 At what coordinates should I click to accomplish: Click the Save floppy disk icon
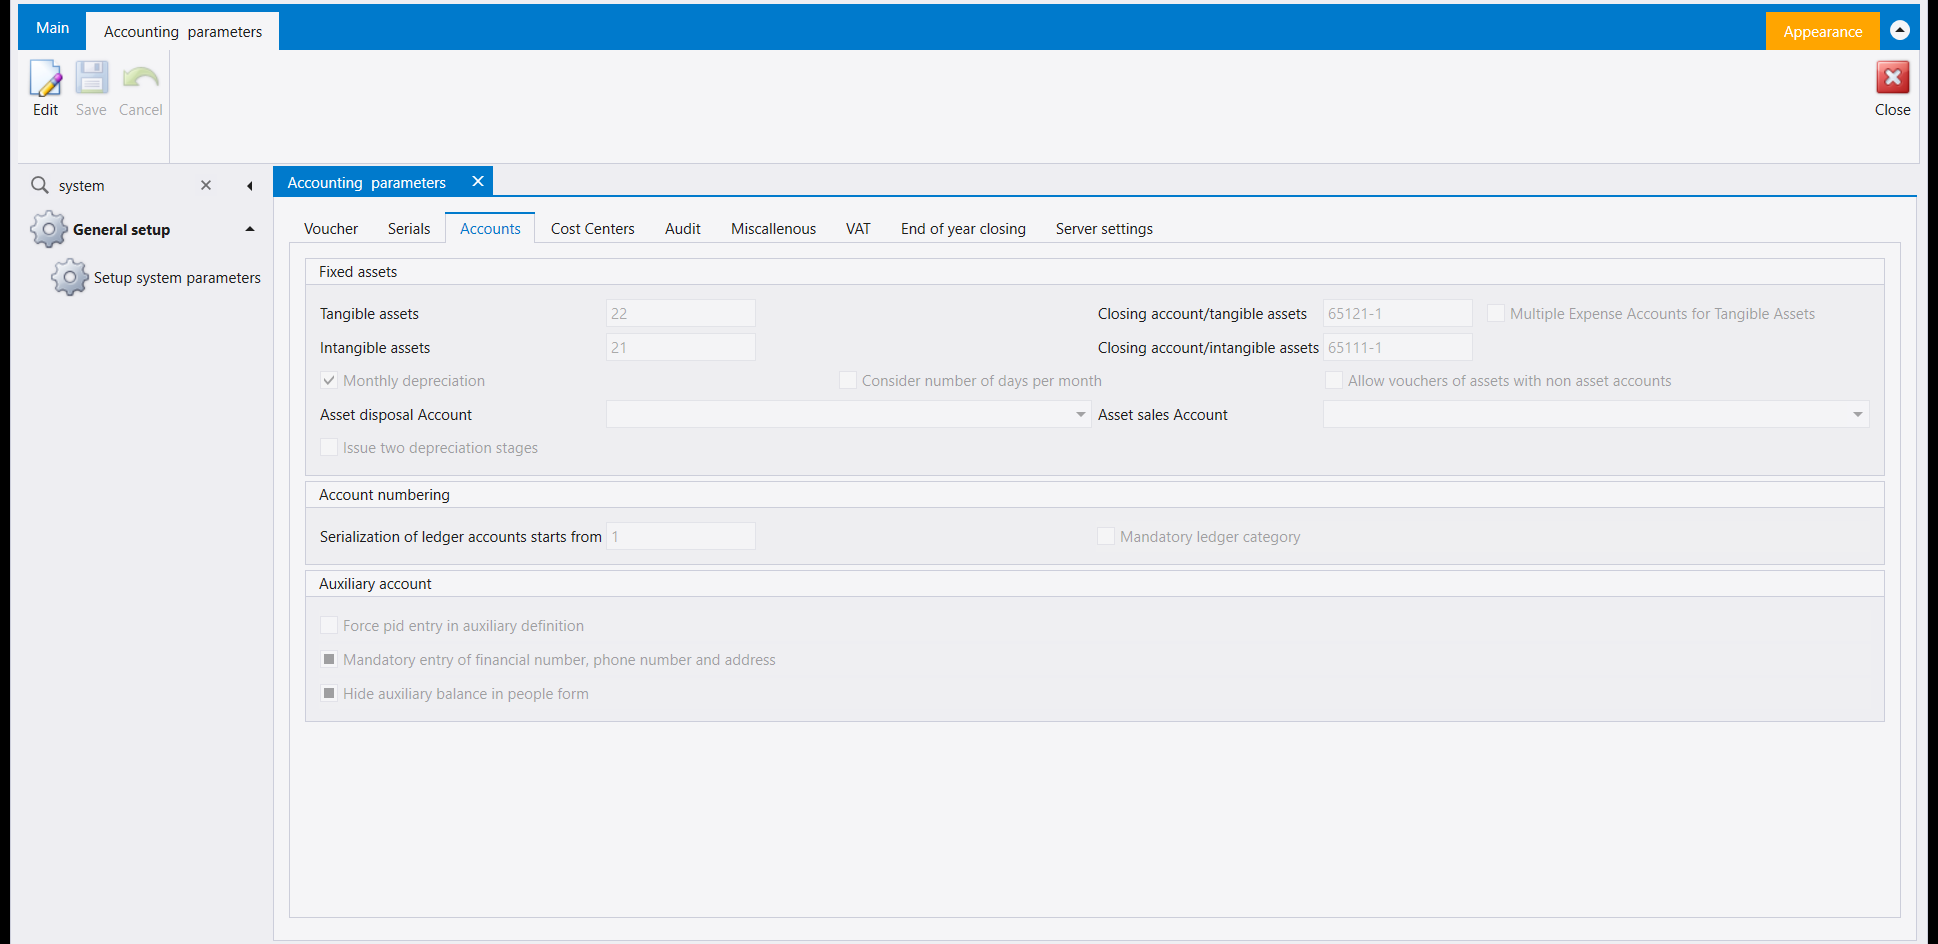tap(92, 78)
